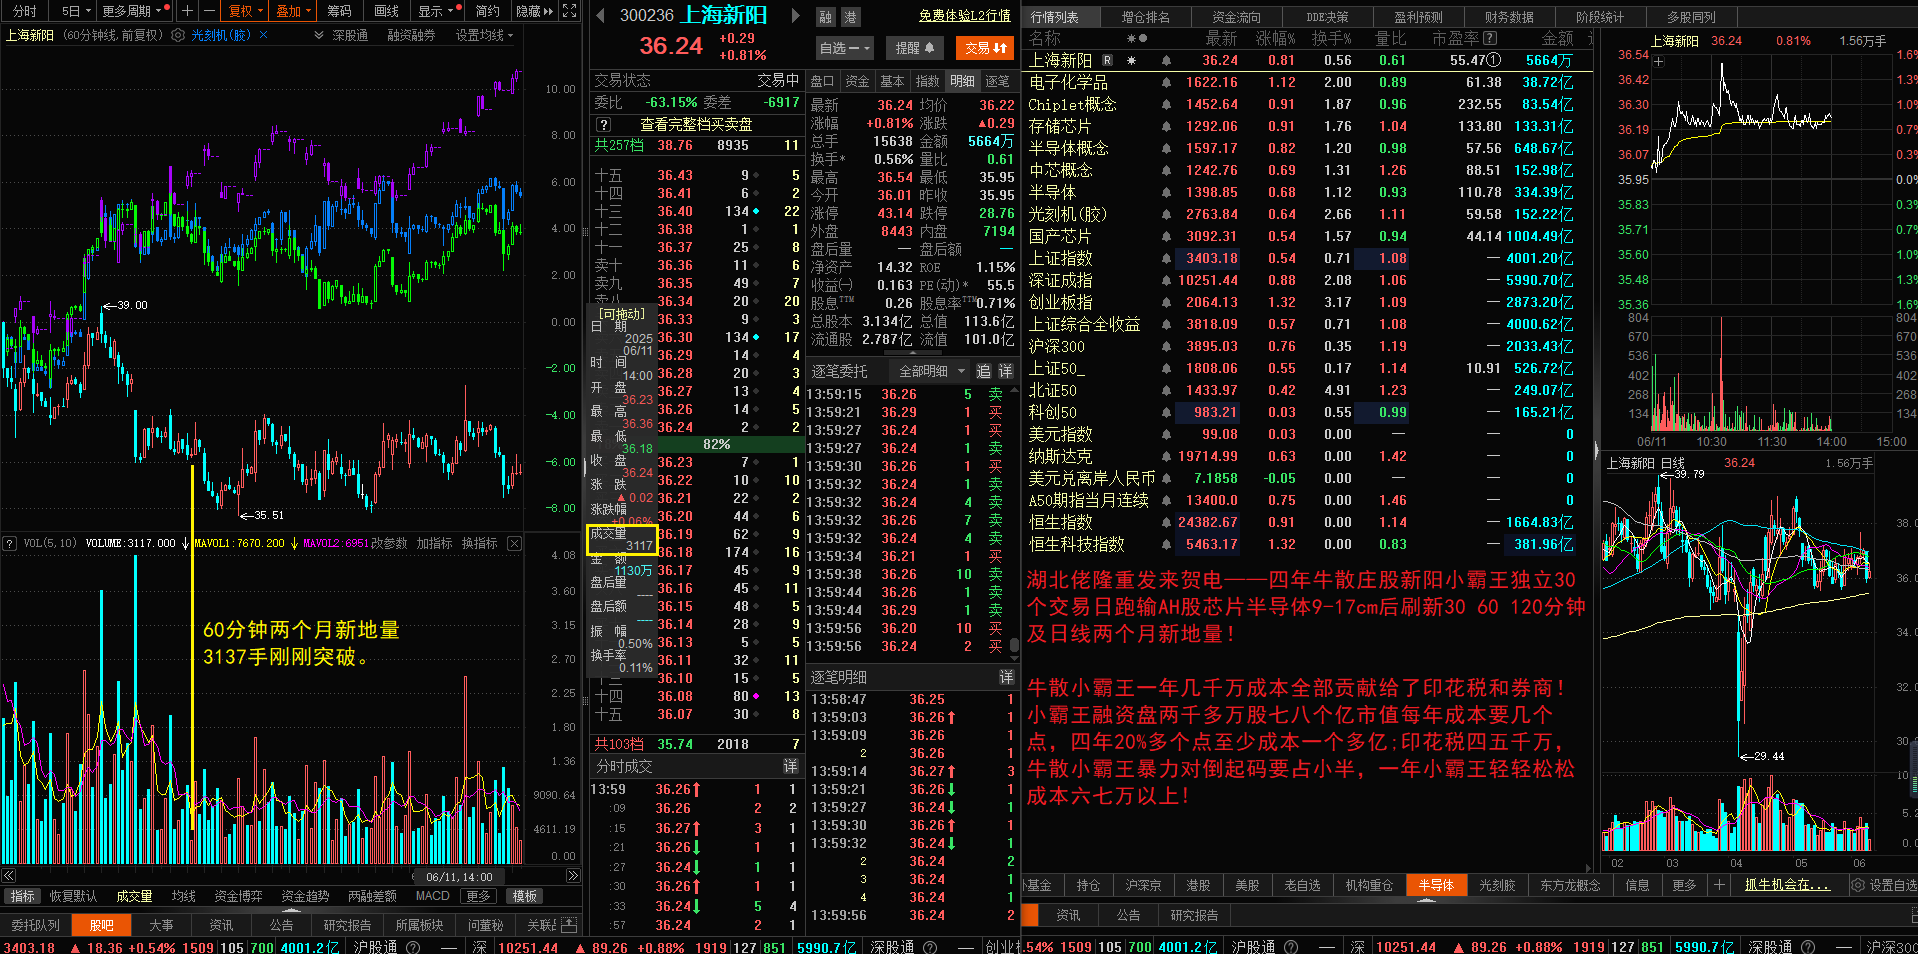1918x954 pixels.
Task: Add a new sector tab with plus icon
Action: click(1719, 885)
